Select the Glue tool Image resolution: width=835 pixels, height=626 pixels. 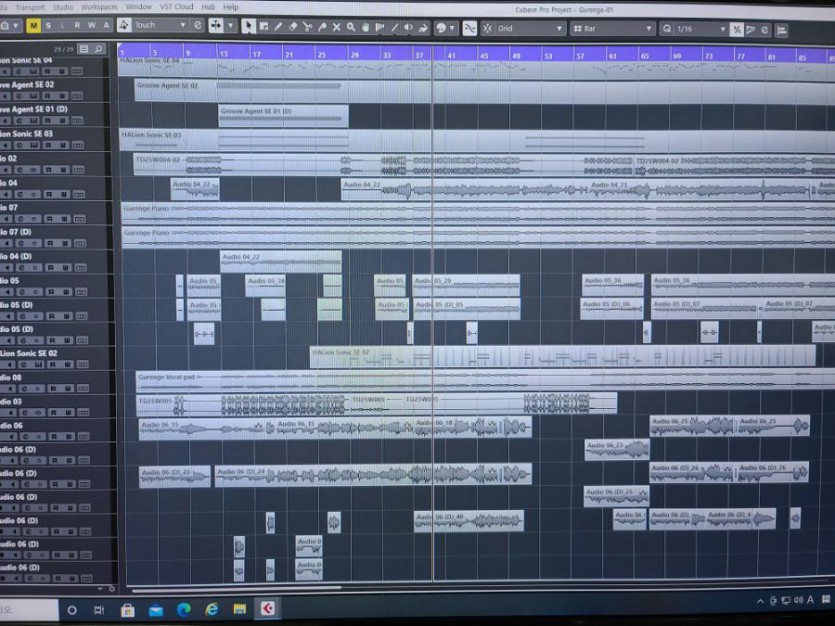click(322, 26)
